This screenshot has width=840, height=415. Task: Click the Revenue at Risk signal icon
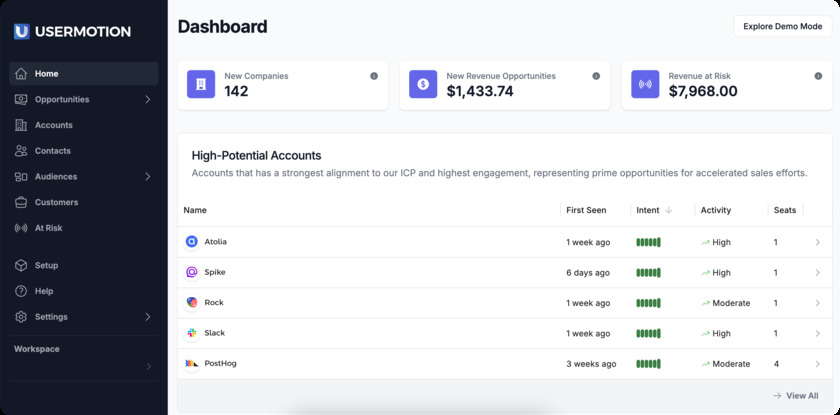click(x=645, y=85)
